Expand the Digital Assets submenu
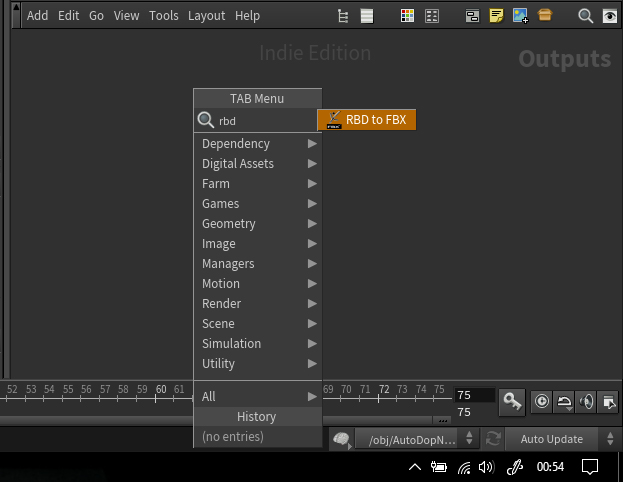This screenshot has height=482, width=623. point(258,163)
